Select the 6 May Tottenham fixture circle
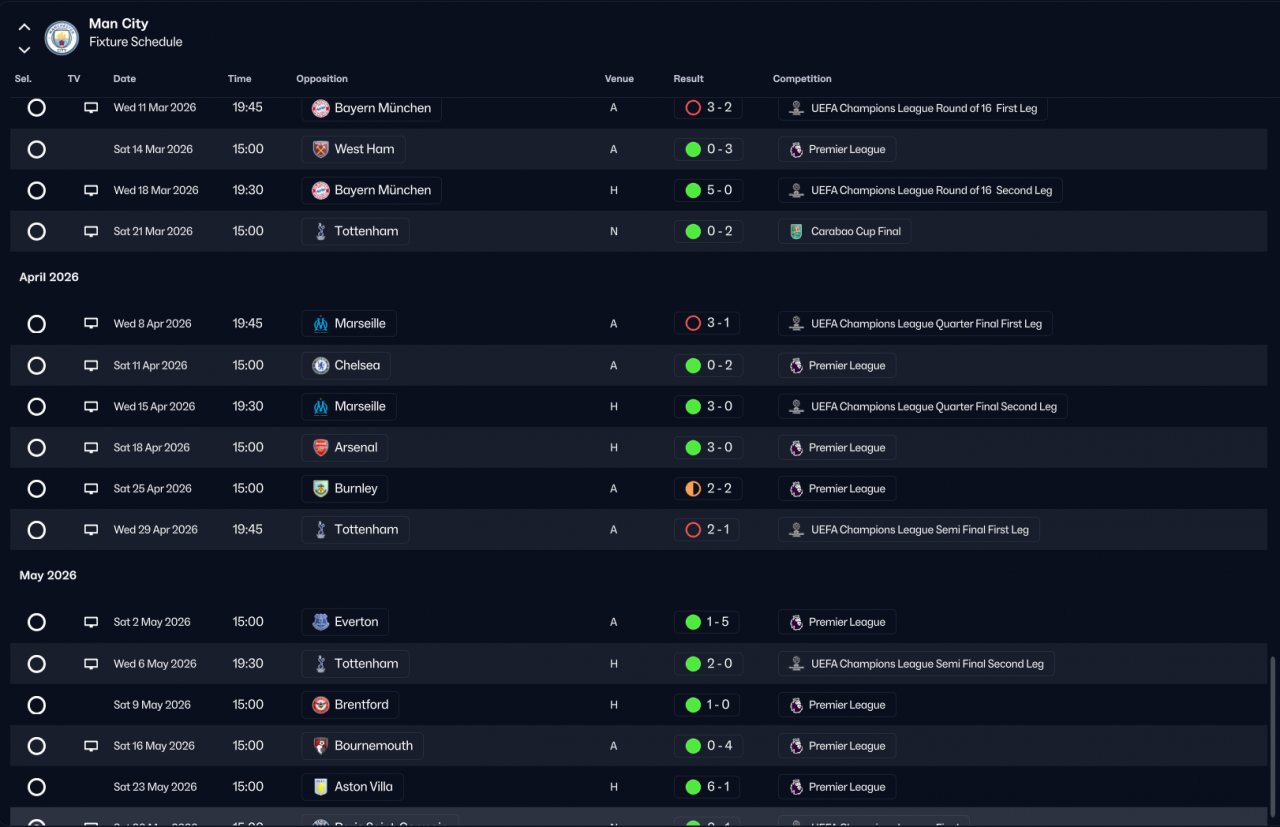 [37, 664]
